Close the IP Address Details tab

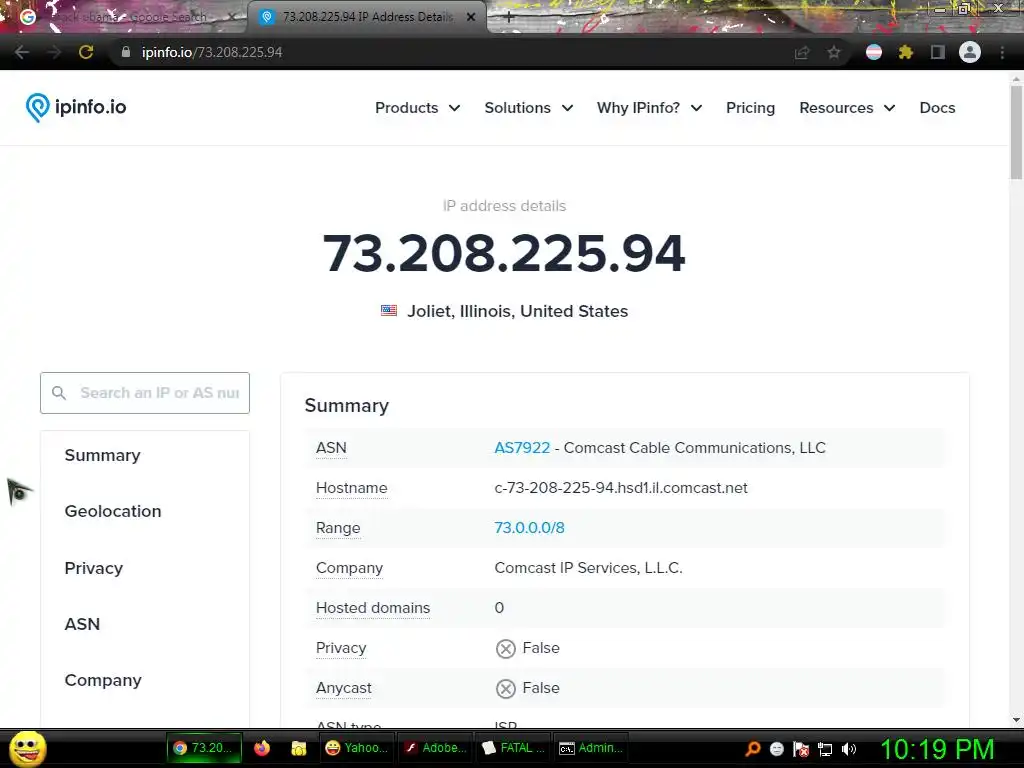(x=471, y=17)
